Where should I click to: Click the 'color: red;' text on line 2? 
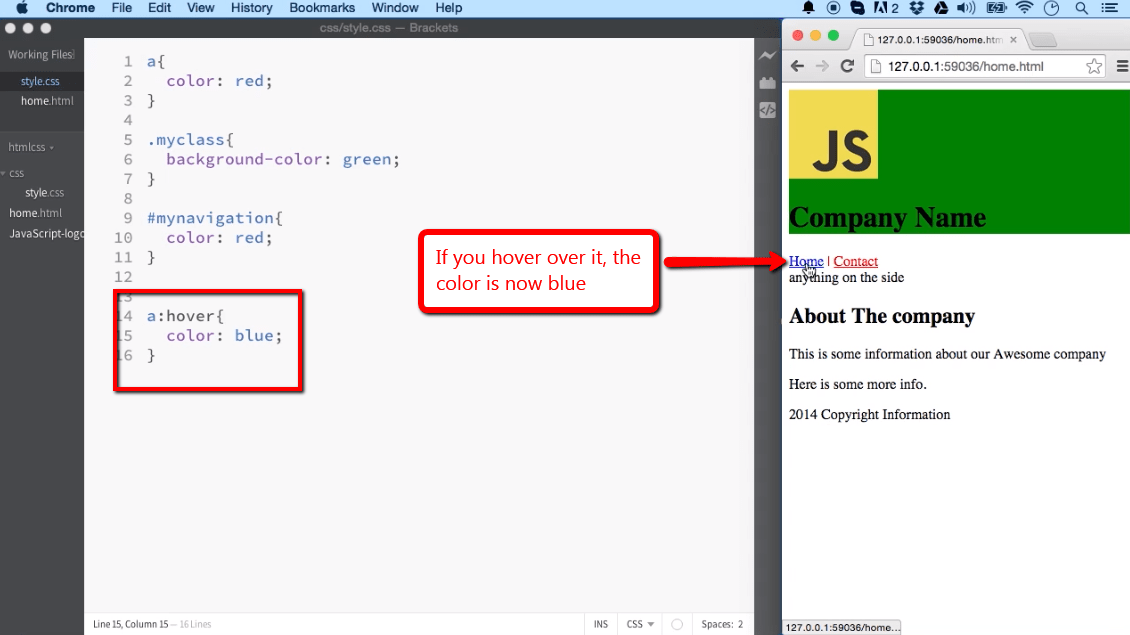pyautogui.click(x=219, y=81)
